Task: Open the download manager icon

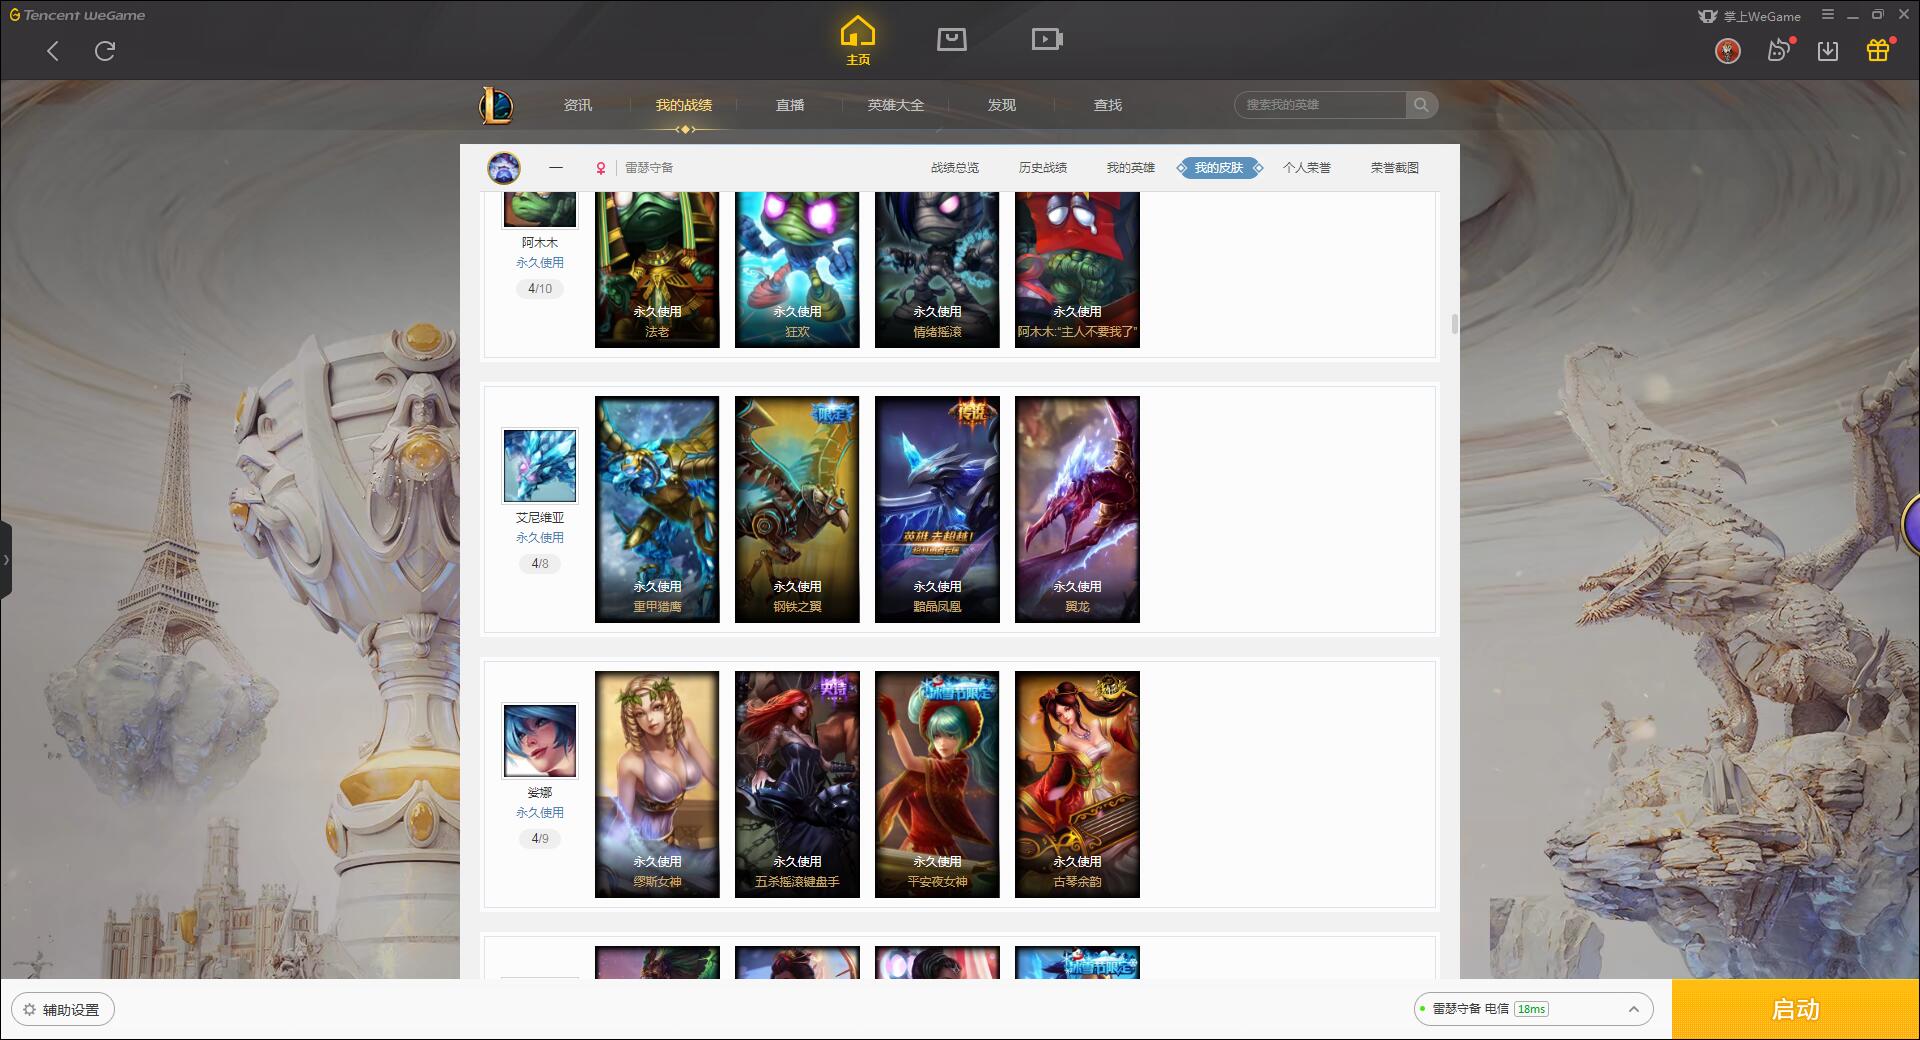Action: coord(1828,51)
